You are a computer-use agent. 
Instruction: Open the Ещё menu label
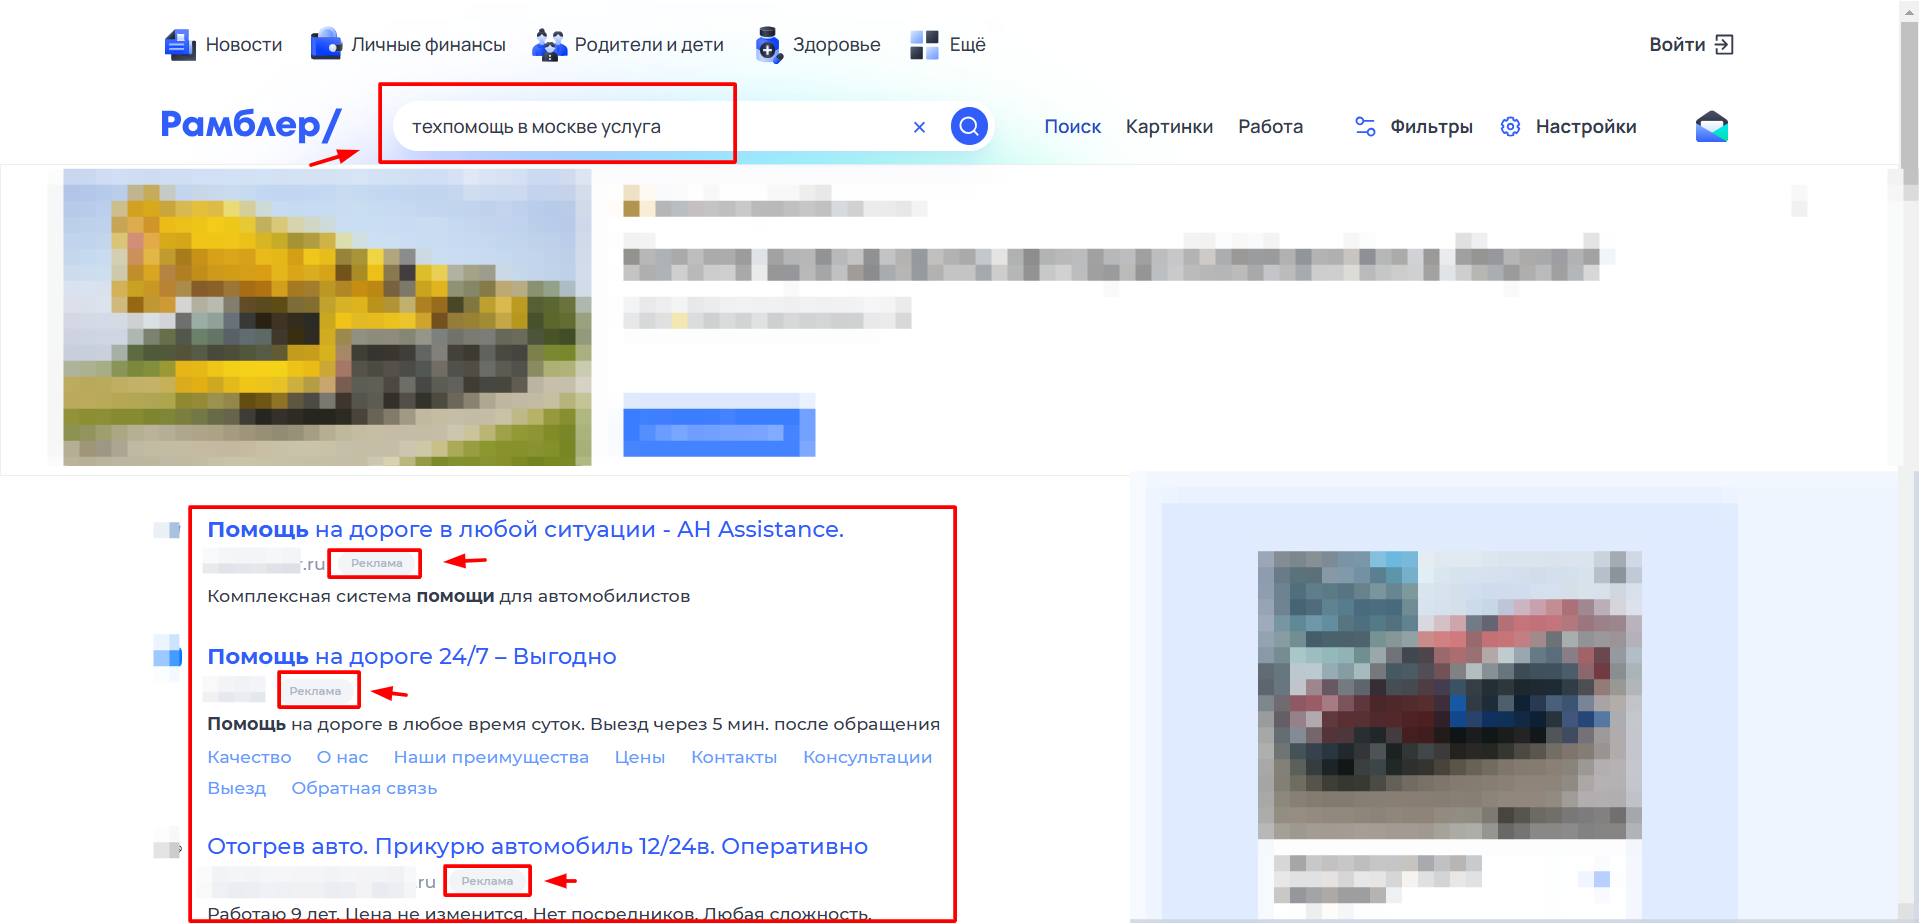(967, 45)
